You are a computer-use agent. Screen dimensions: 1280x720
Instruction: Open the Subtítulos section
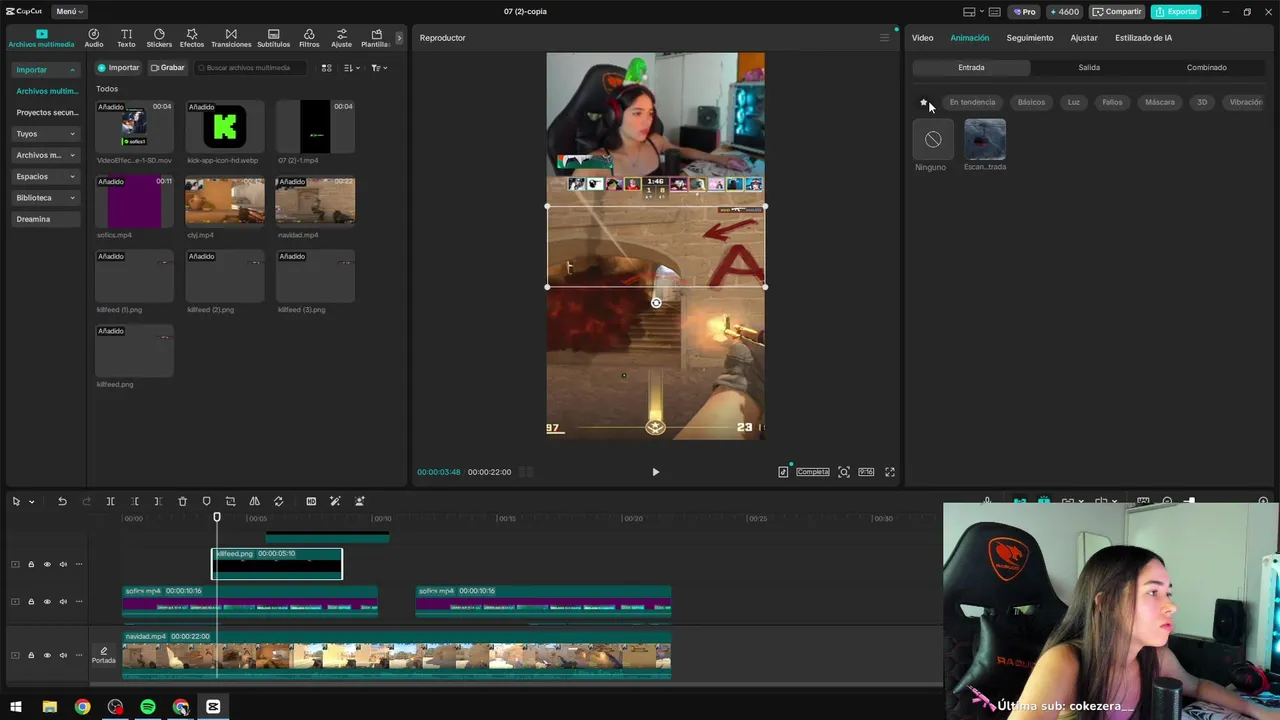tap(273, 38)
